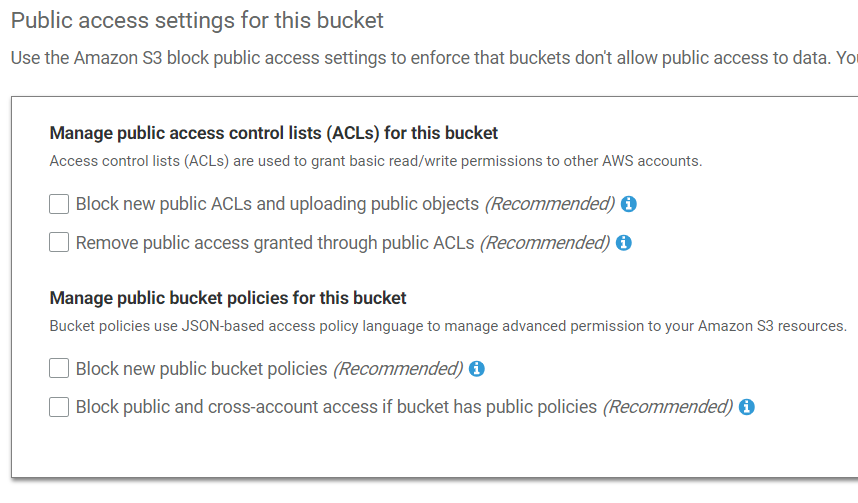Check the Block new public bucket policies box
This screenshot has height=503, width=858.
(x=59, y=369)
